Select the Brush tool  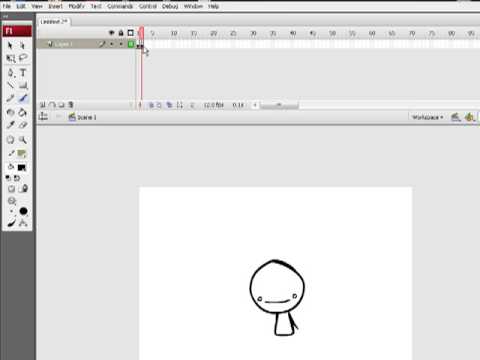pyautogui.click(x=23, y=98)
